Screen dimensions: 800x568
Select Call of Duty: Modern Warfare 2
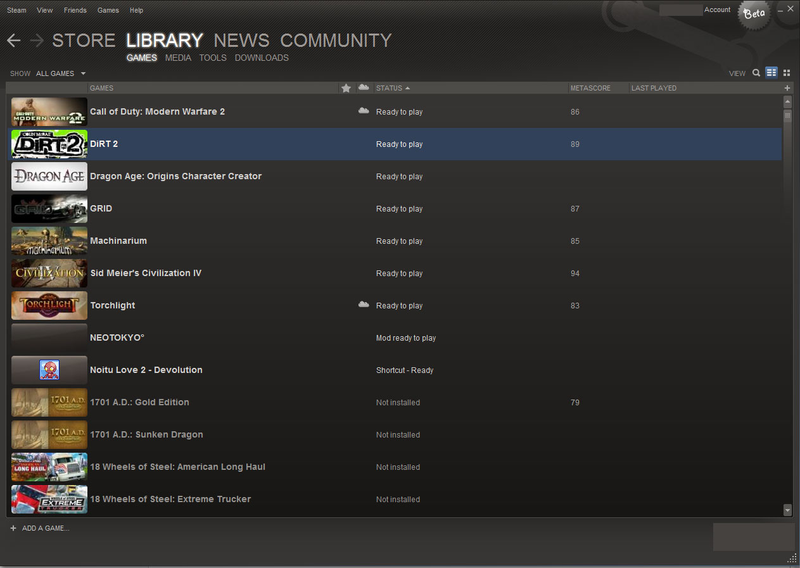tap(157, 111)
